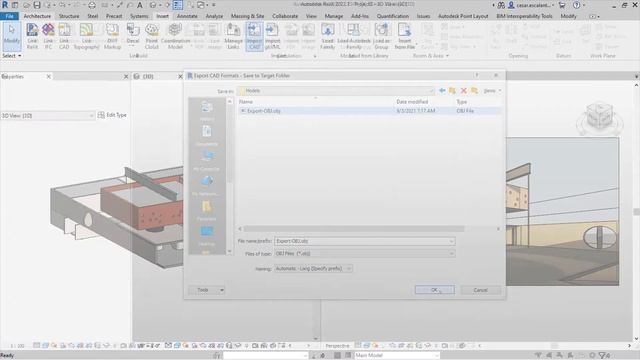Click the Edit Type button
The width and height of the screenshot is (640, 360).
coord(112,116)
